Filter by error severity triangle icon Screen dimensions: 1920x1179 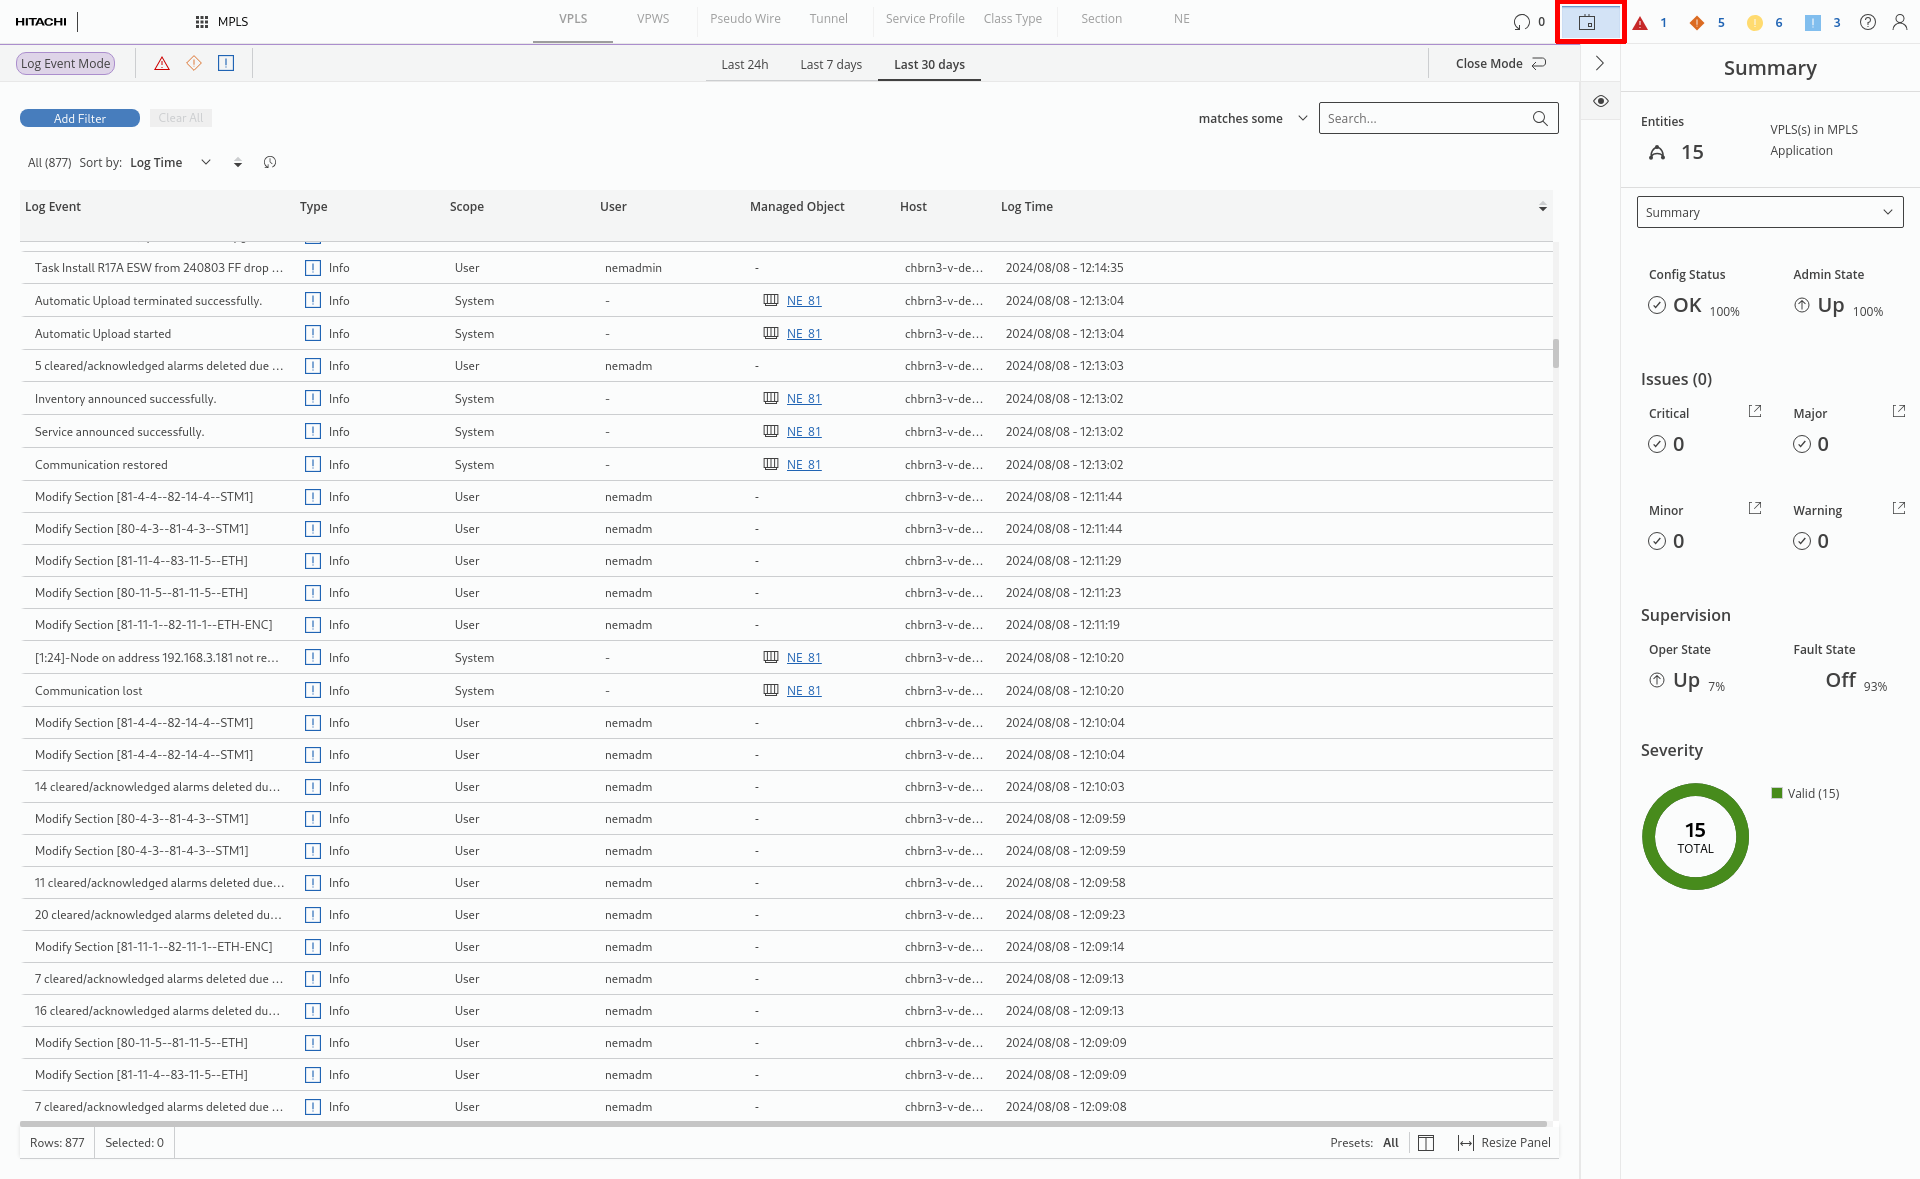point(162,63)
